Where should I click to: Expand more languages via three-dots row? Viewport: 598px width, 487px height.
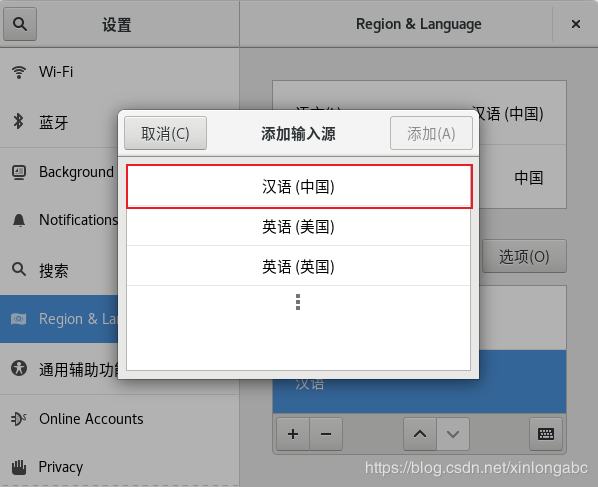click(x=298, y=302)
